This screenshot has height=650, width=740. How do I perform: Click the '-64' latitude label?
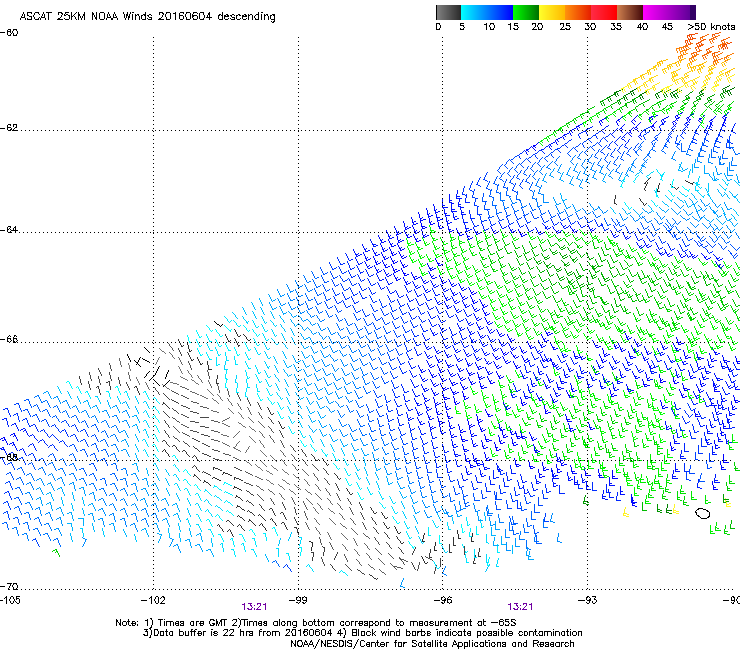9,230
